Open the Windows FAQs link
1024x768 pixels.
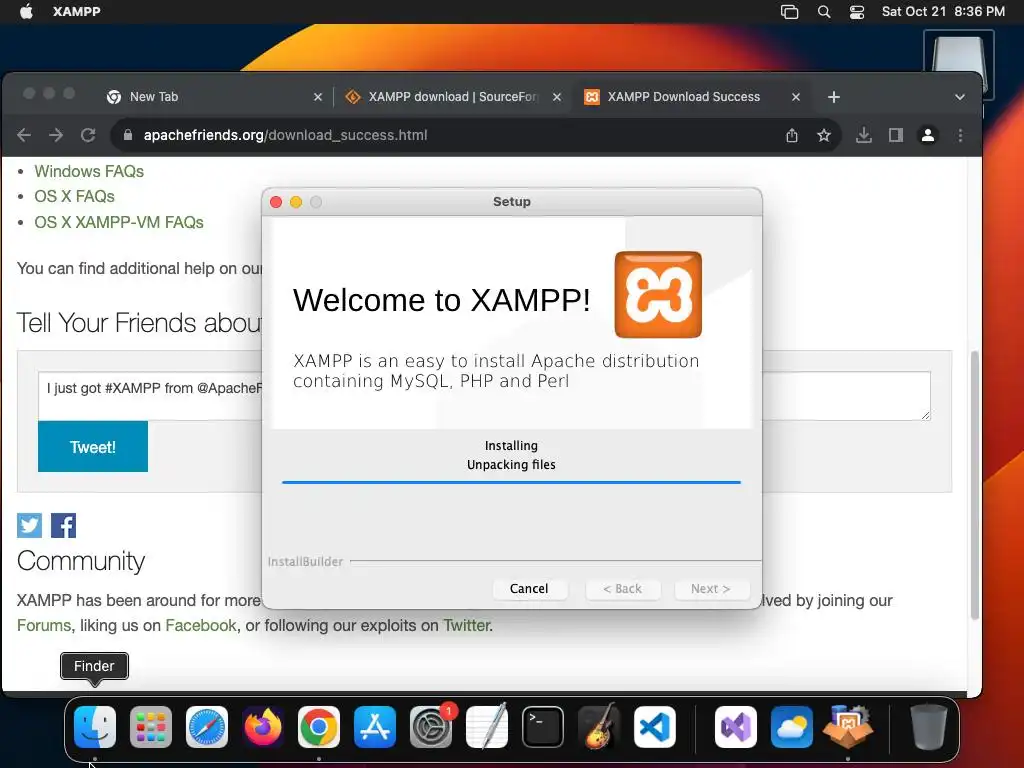89,171
